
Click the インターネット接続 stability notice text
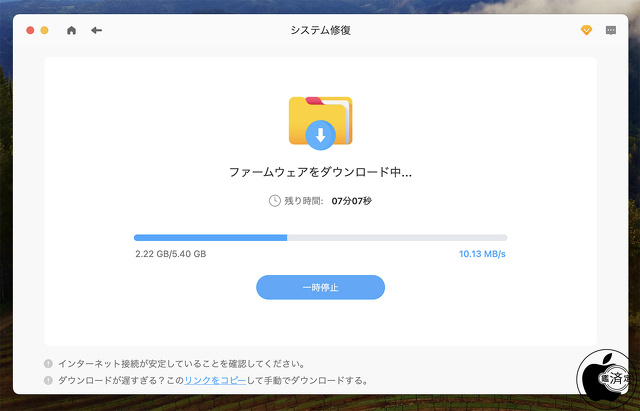click(181, 363)
